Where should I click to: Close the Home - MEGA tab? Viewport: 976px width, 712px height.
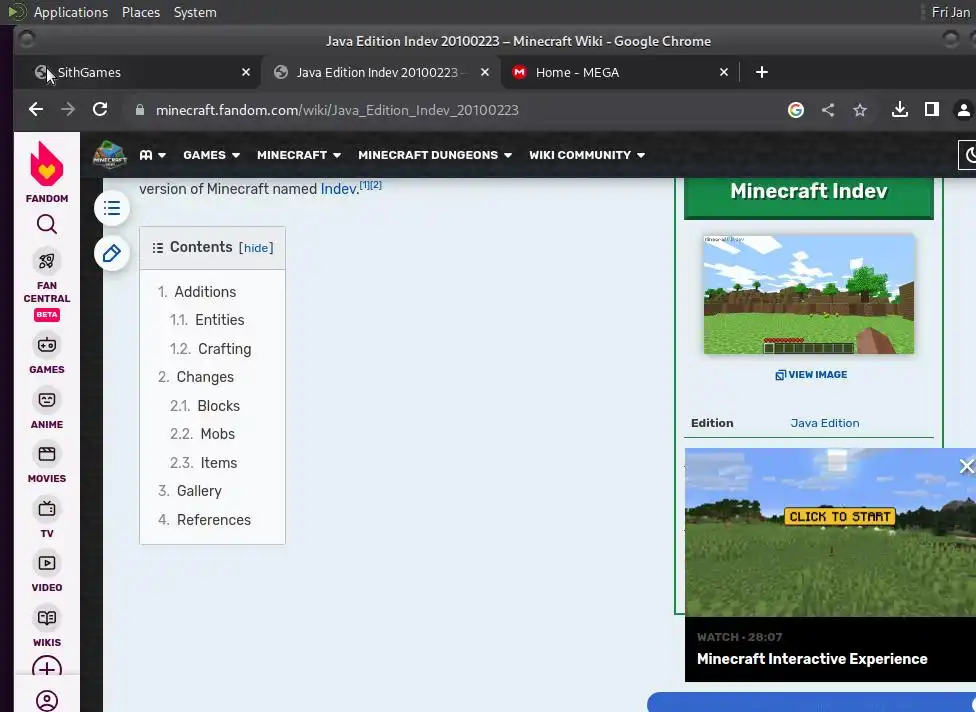point(723,72)
